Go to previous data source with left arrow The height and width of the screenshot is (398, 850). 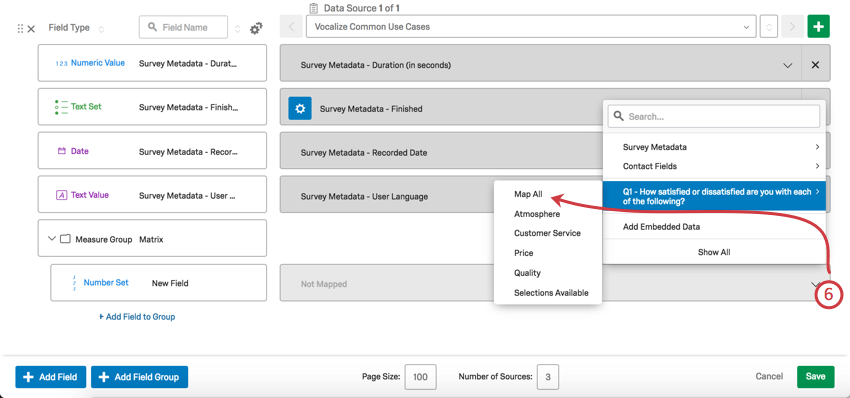(x=292, y=27)
